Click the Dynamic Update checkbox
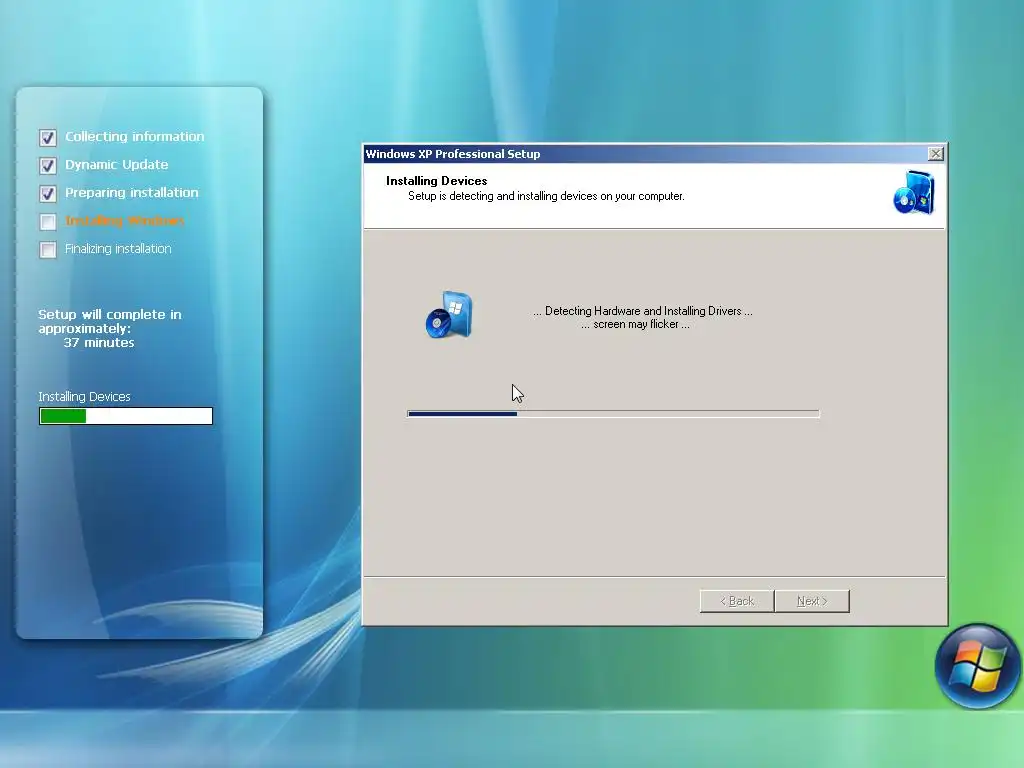Image resolution: width=1024 pixels, height=768 pixels. pyautogui.click(x=48, y=165)
